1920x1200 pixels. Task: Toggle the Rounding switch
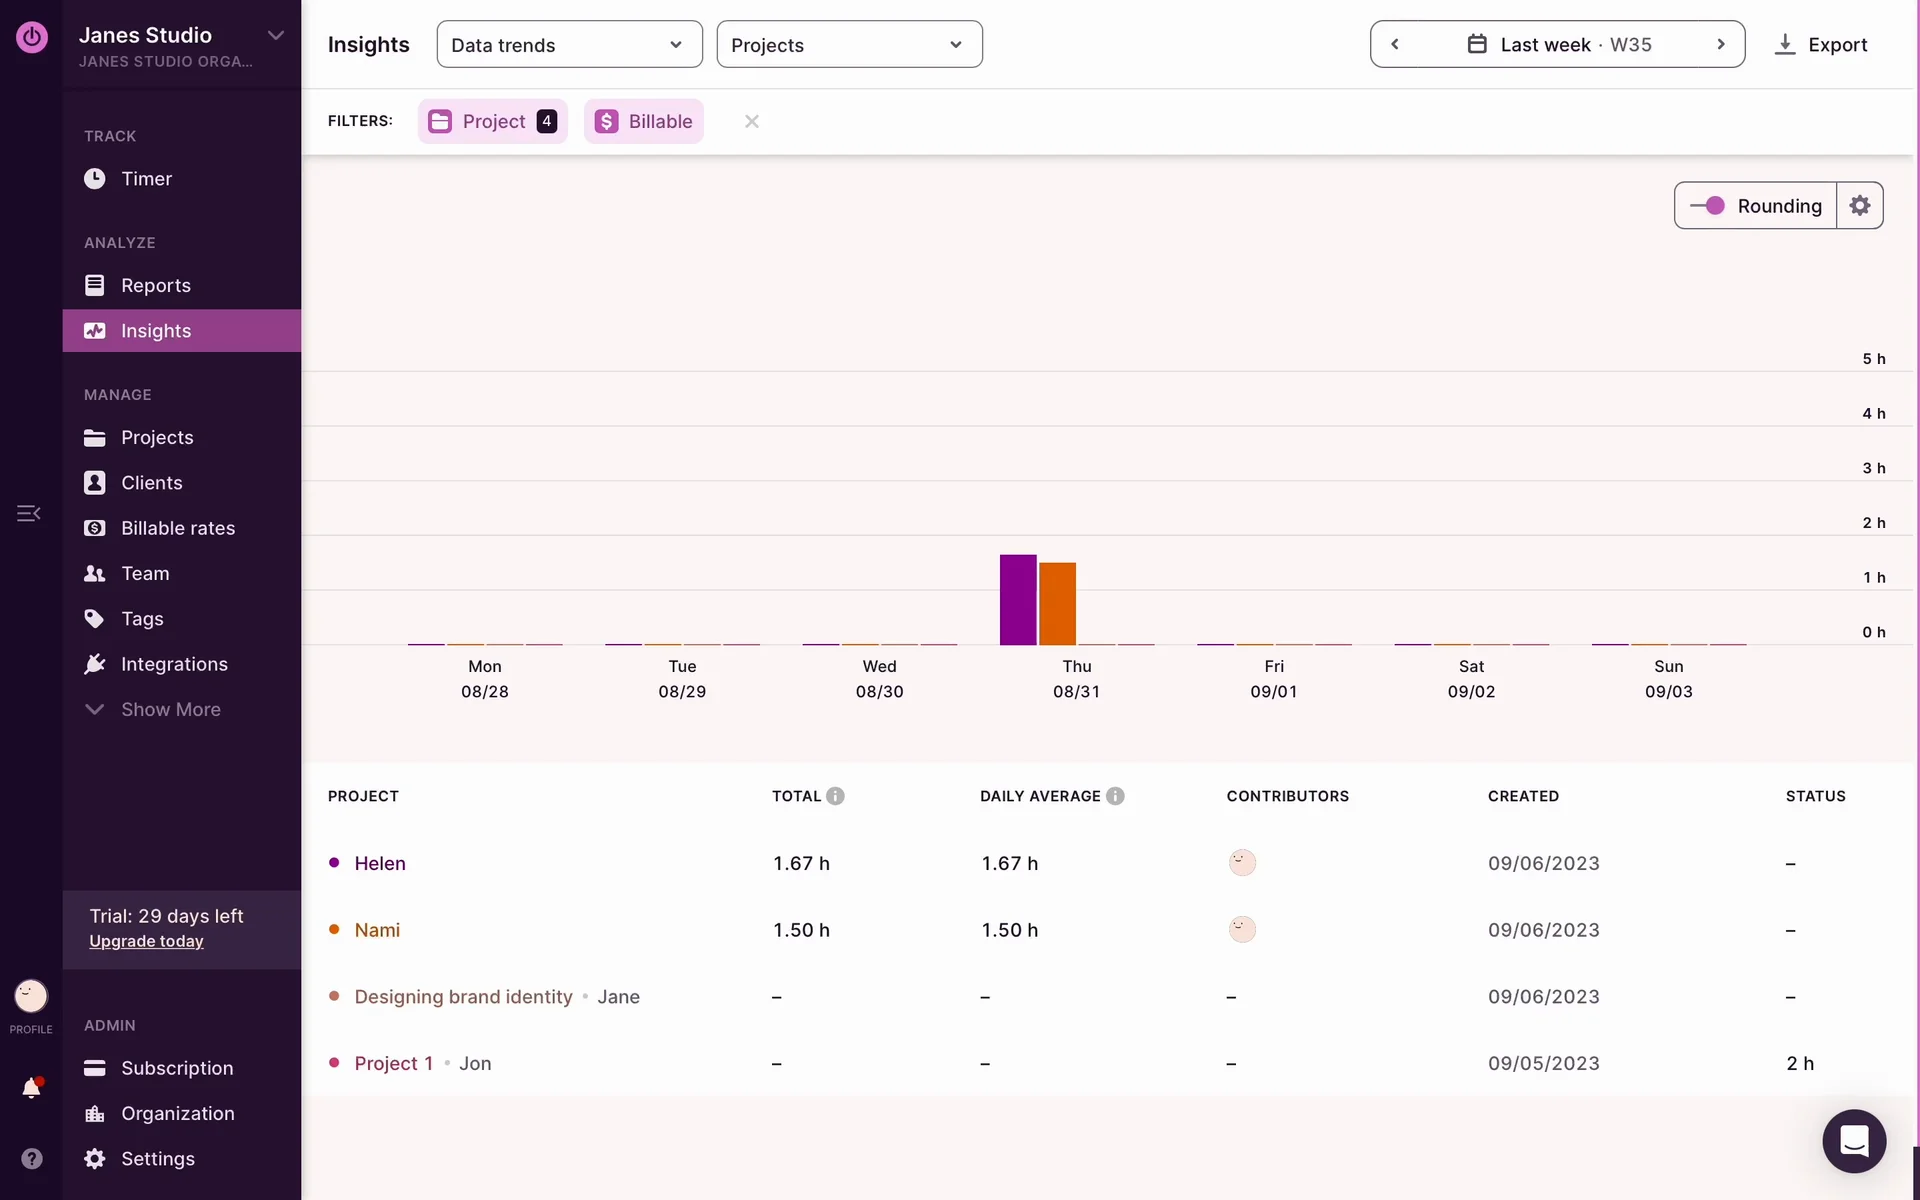[x=1708, y=205]
